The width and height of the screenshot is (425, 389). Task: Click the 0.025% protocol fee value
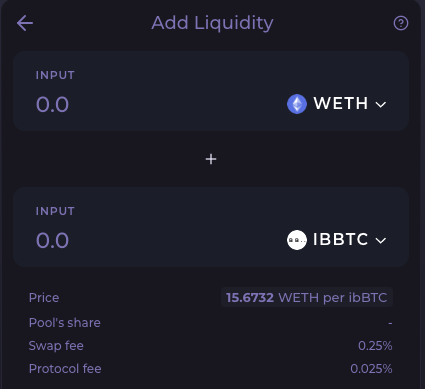pos(371,369)
